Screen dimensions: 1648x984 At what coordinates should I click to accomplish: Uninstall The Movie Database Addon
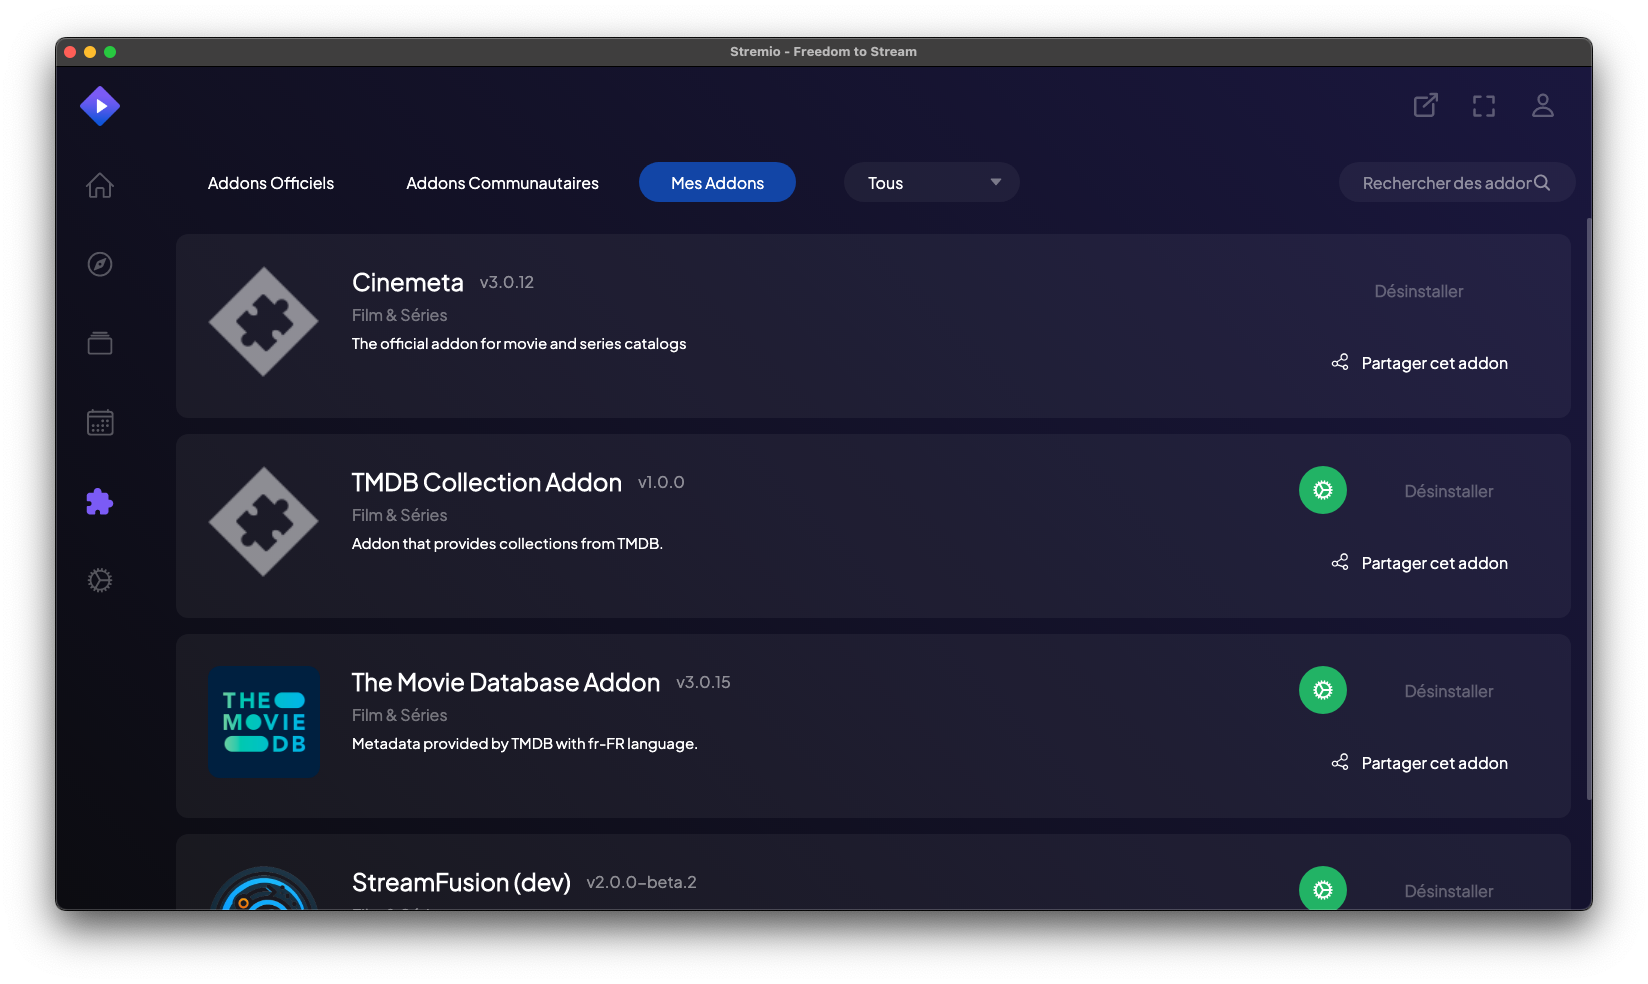[x=1448, y=691]
